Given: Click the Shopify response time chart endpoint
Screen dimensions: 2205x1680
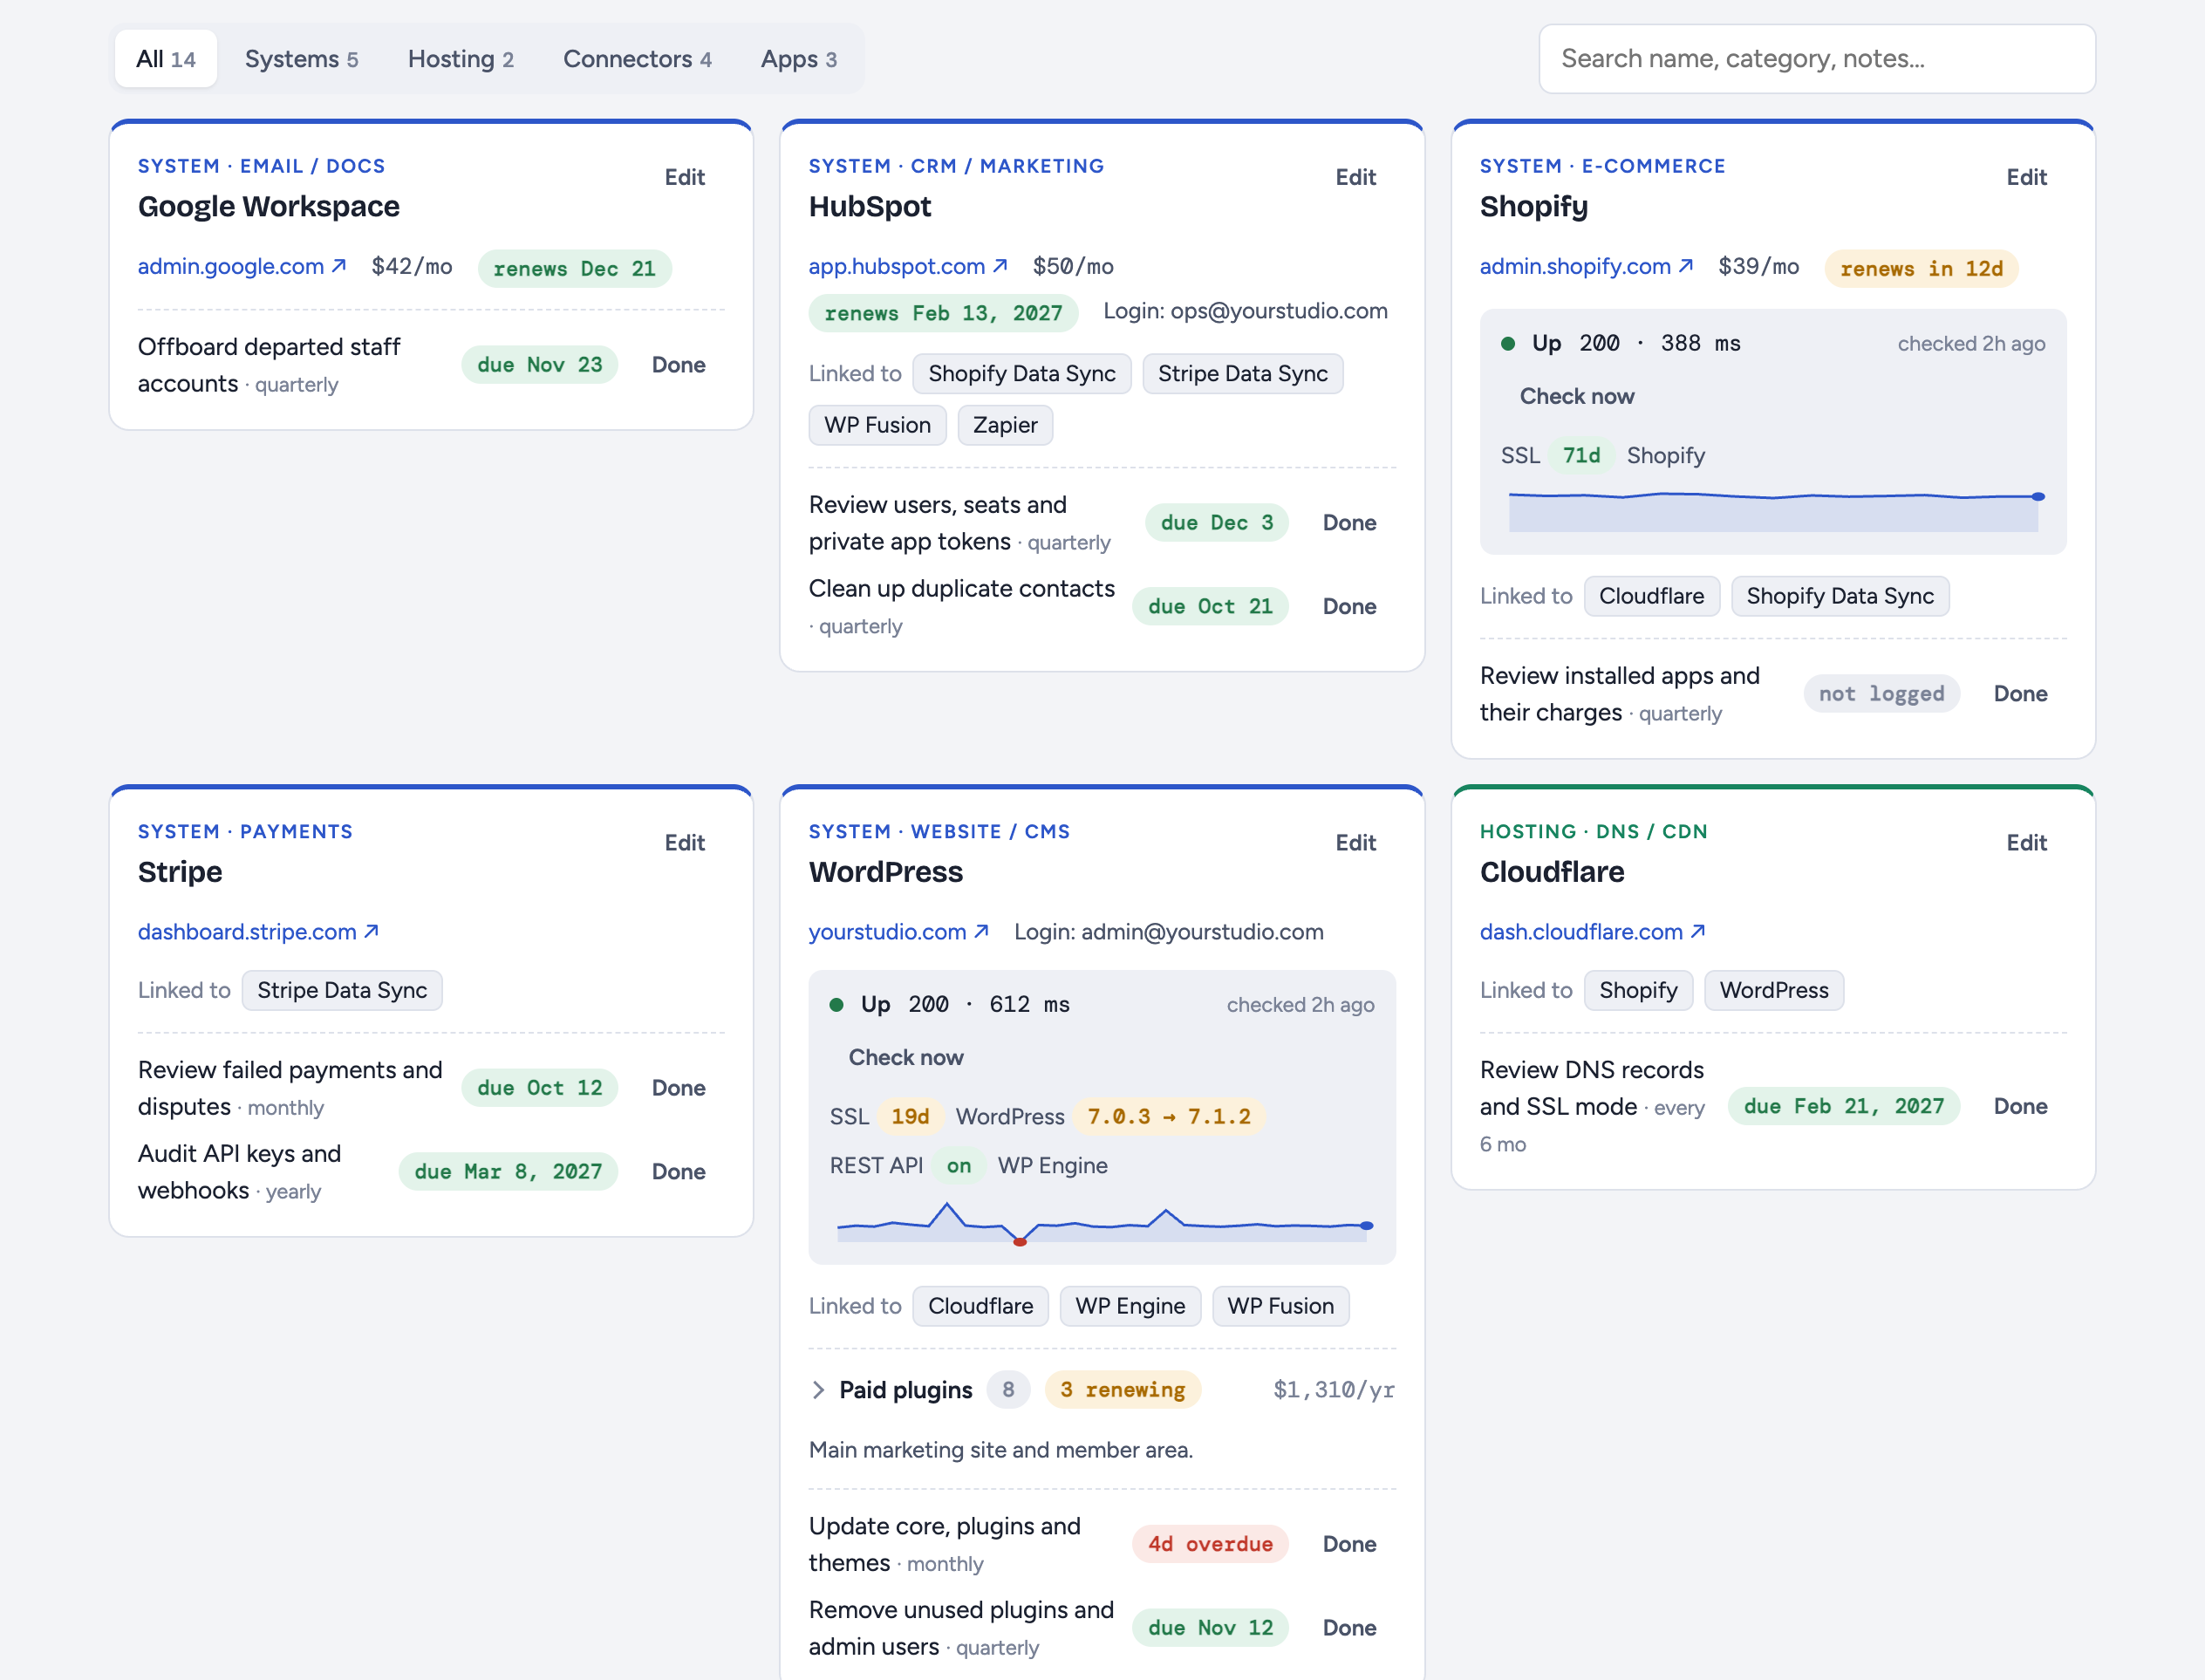Looking at the screenshot, I should (2038, 496).
